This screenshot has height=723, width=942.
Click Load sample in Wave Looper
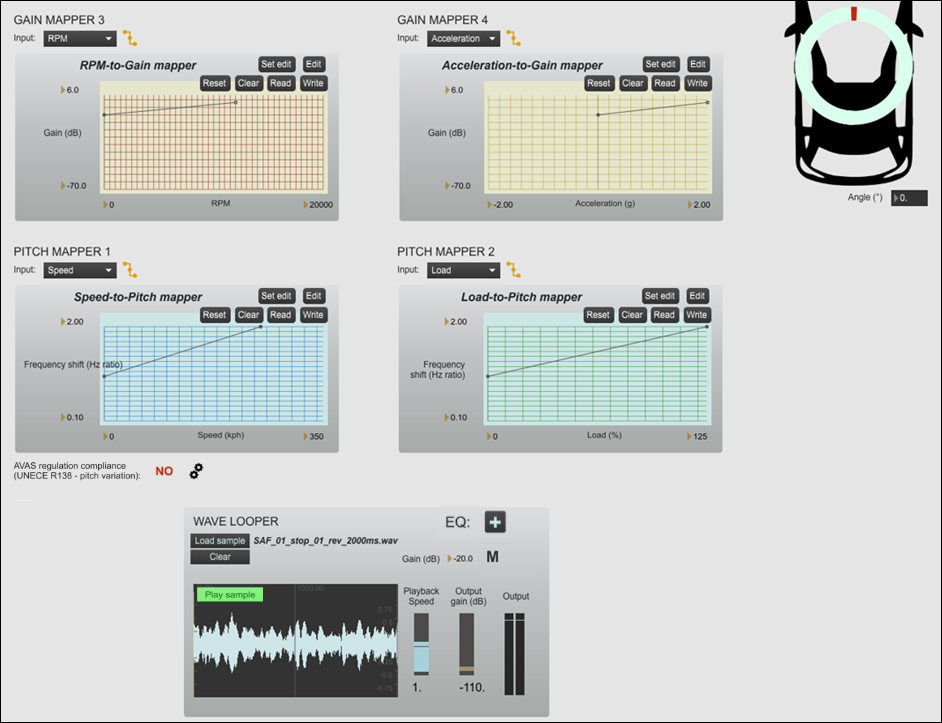pyautogui.click(x=220, y=541)
